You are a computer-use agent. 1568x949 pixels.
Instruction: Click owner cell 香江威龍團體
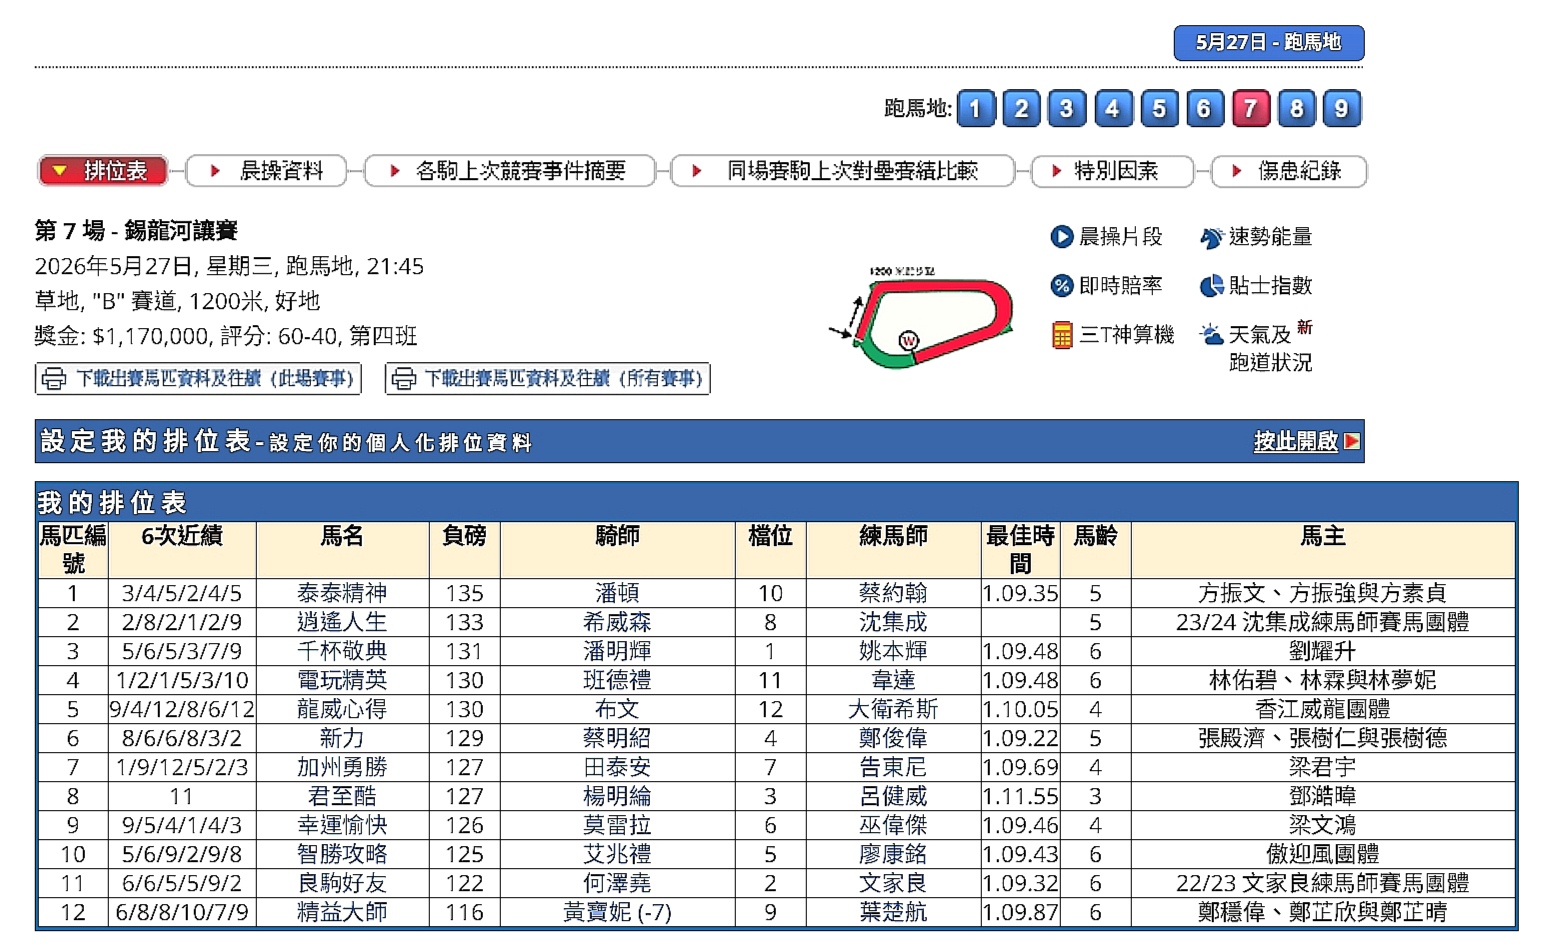click(x=1322, y=709)
